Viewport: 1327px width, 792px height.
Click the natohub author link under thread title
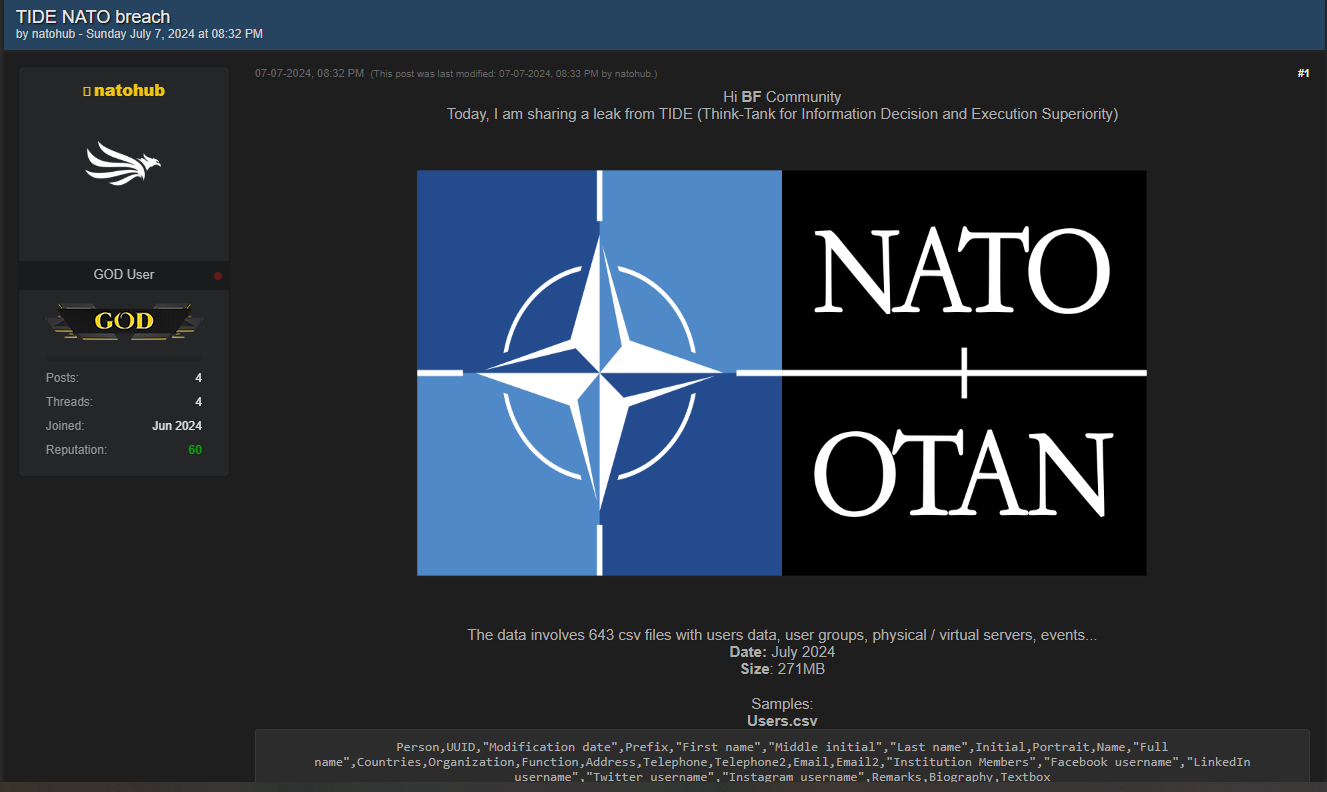coord(53,34)
